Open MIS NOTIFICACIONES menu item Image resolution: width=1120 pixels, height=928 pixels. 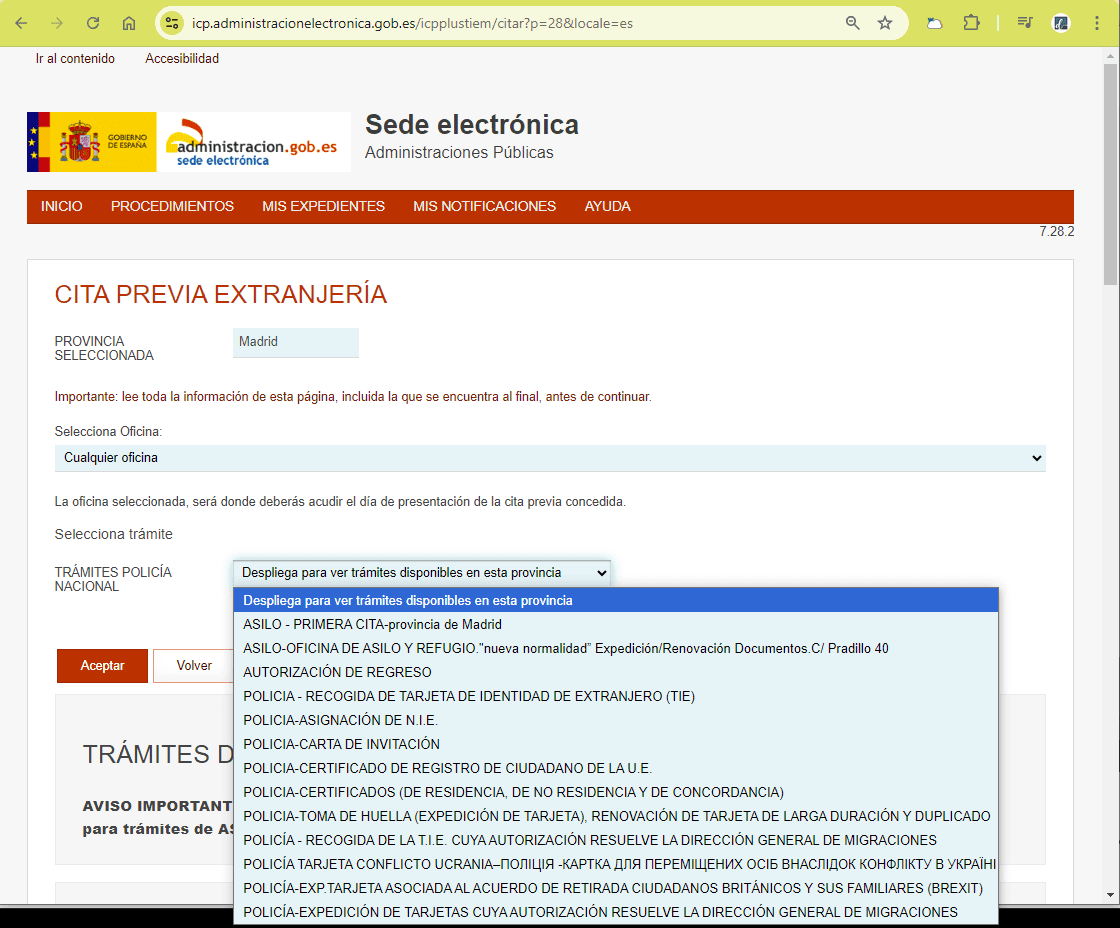tap(484, 206)
